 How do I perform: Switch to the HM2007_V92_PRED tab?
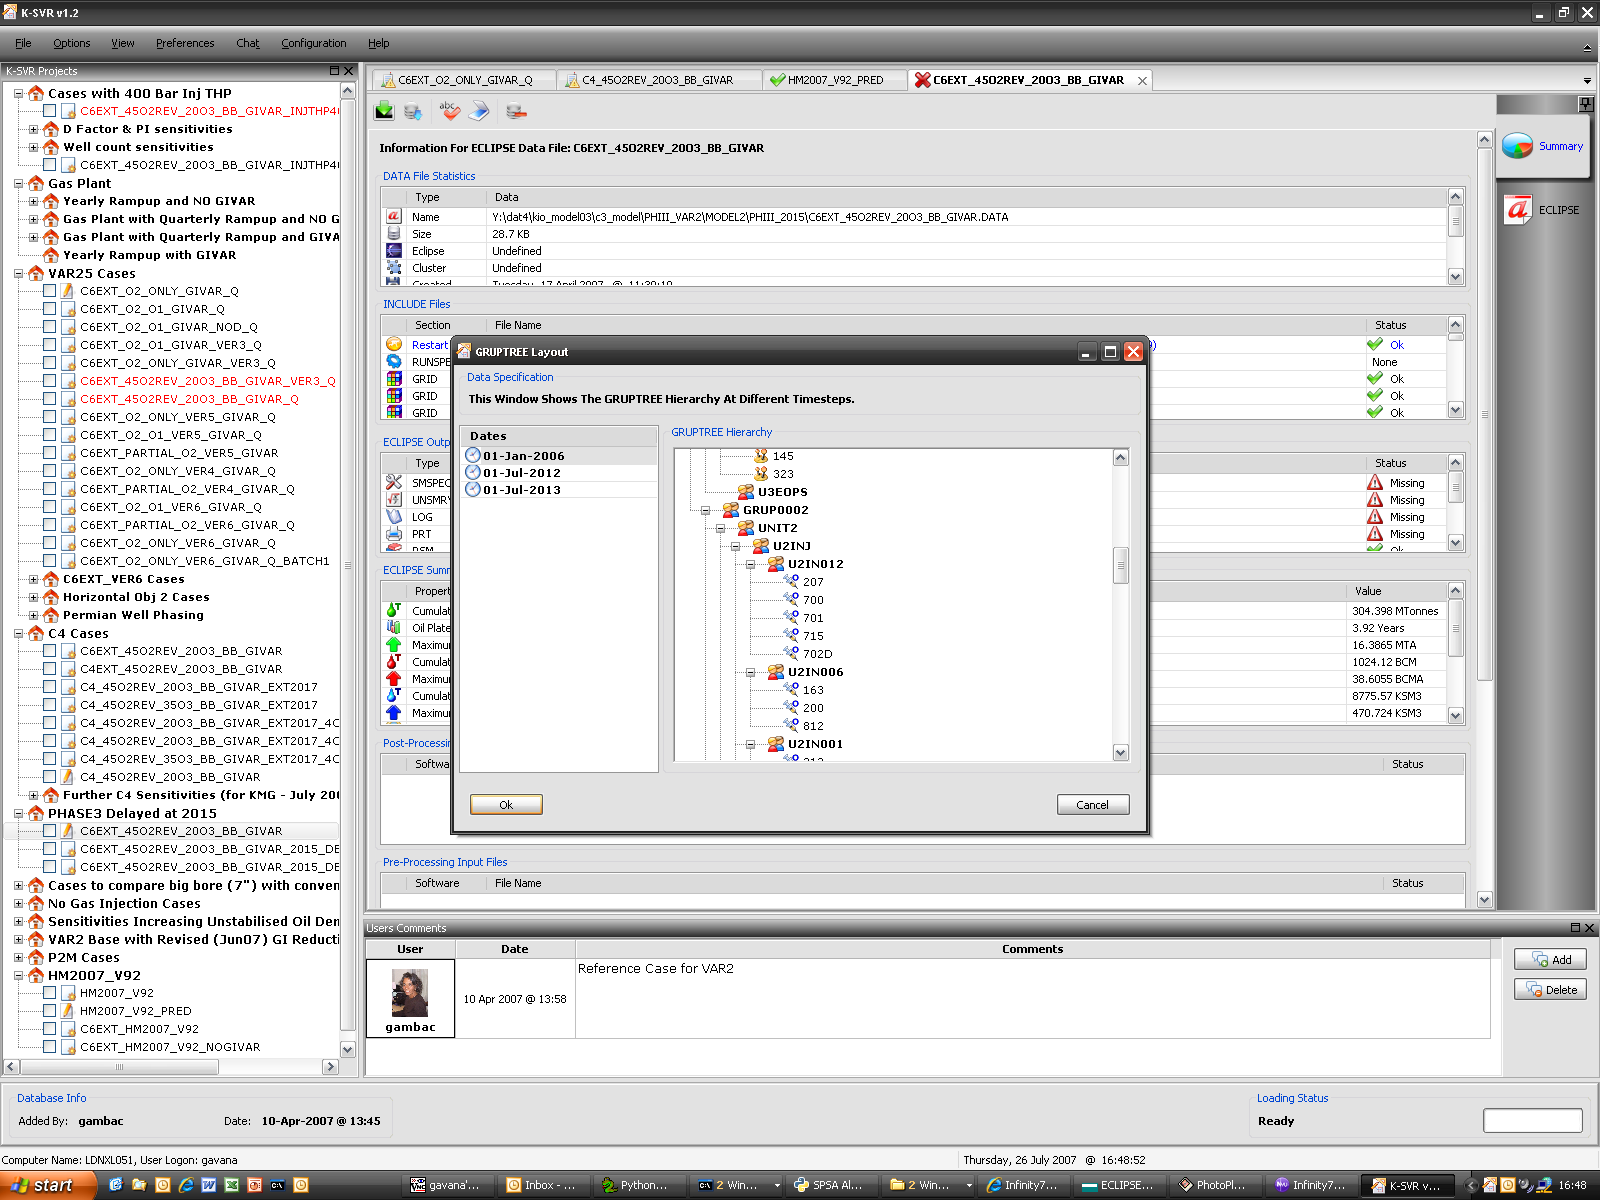pos(834,80)
